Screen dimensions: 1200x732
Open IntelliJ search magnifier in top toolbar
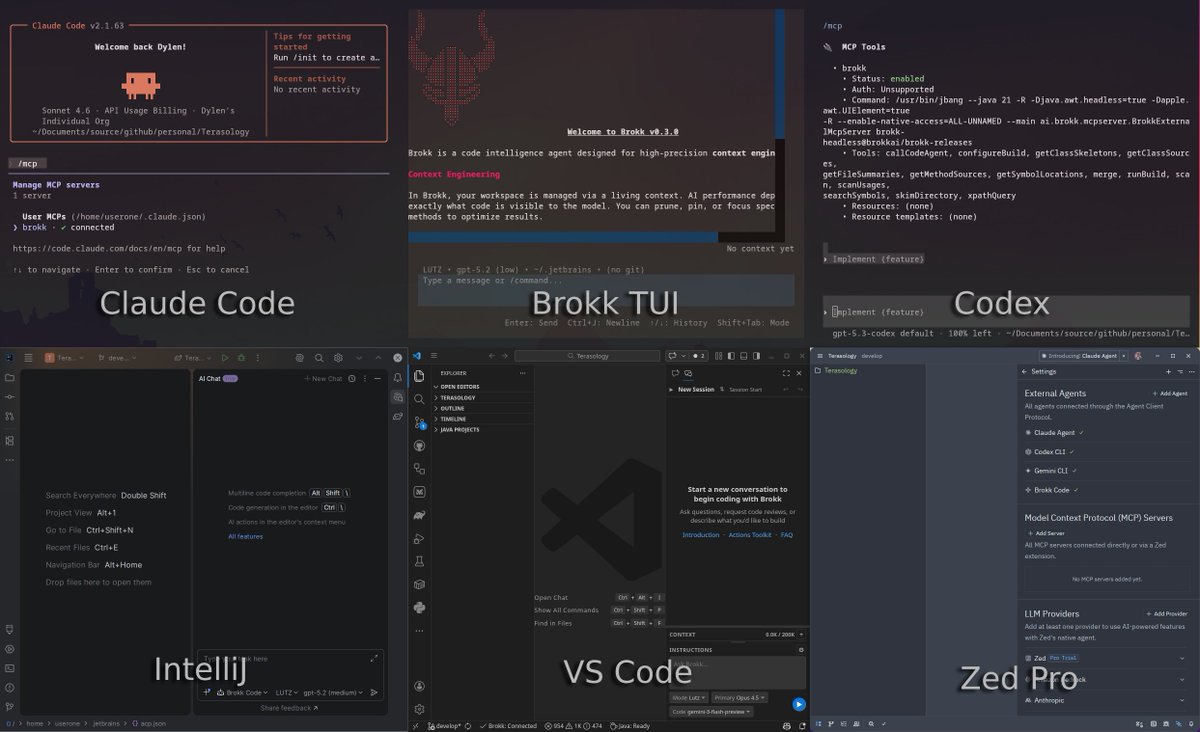click(x=319, y=358)
